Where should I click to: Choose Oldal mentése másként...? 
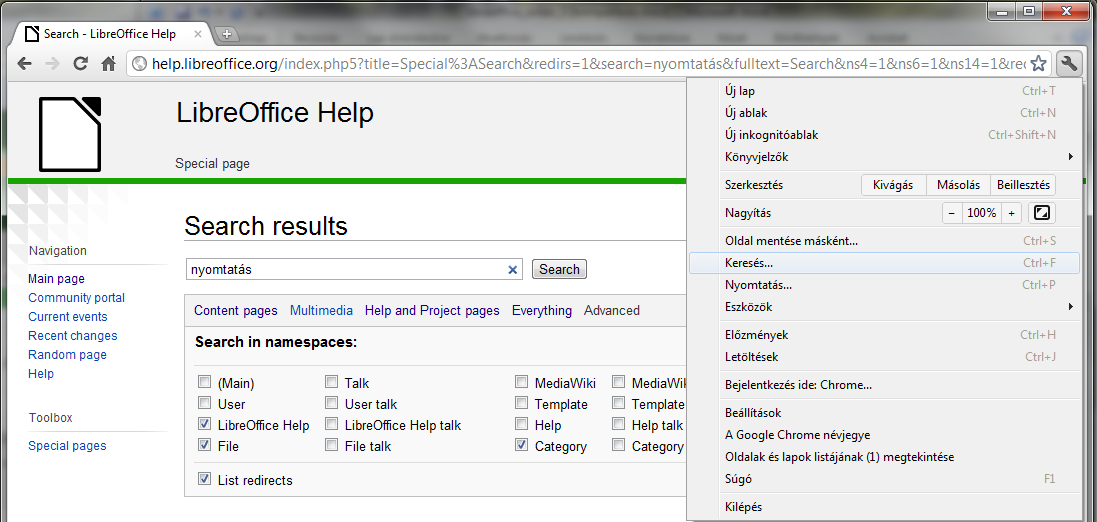click(884, 241)
